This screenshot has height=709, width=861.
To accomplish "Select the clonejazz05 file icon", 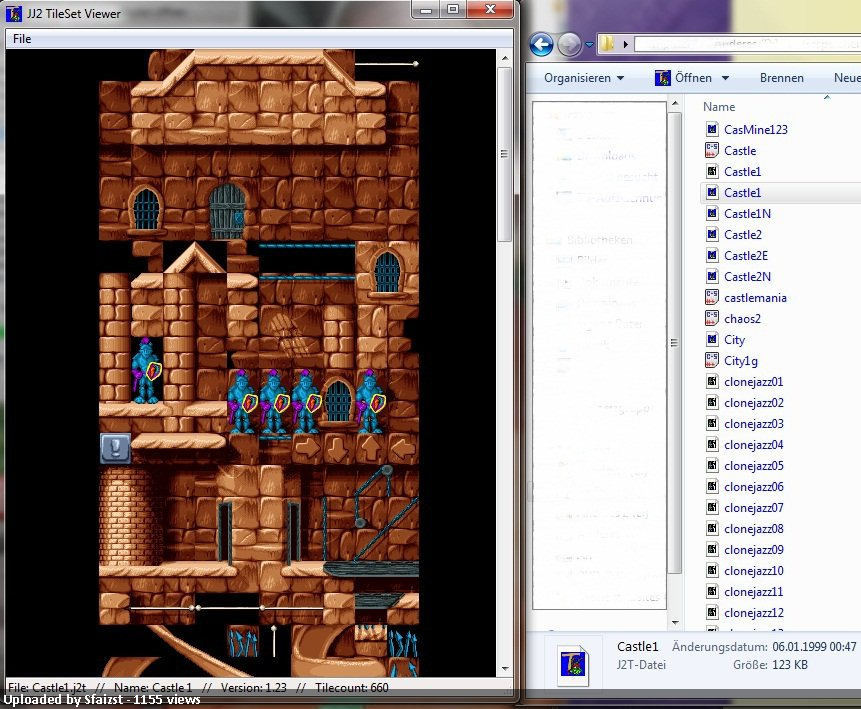I will [712, 466].
